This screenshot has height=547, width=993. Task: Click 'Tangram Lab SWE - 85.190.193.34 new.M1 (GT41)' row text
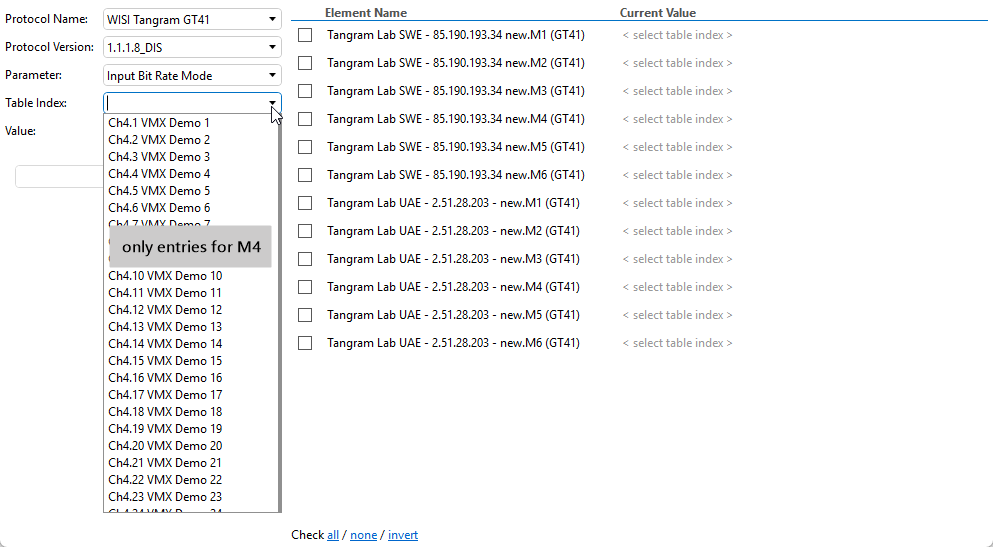pyautogui.click(x=456, y=35)
